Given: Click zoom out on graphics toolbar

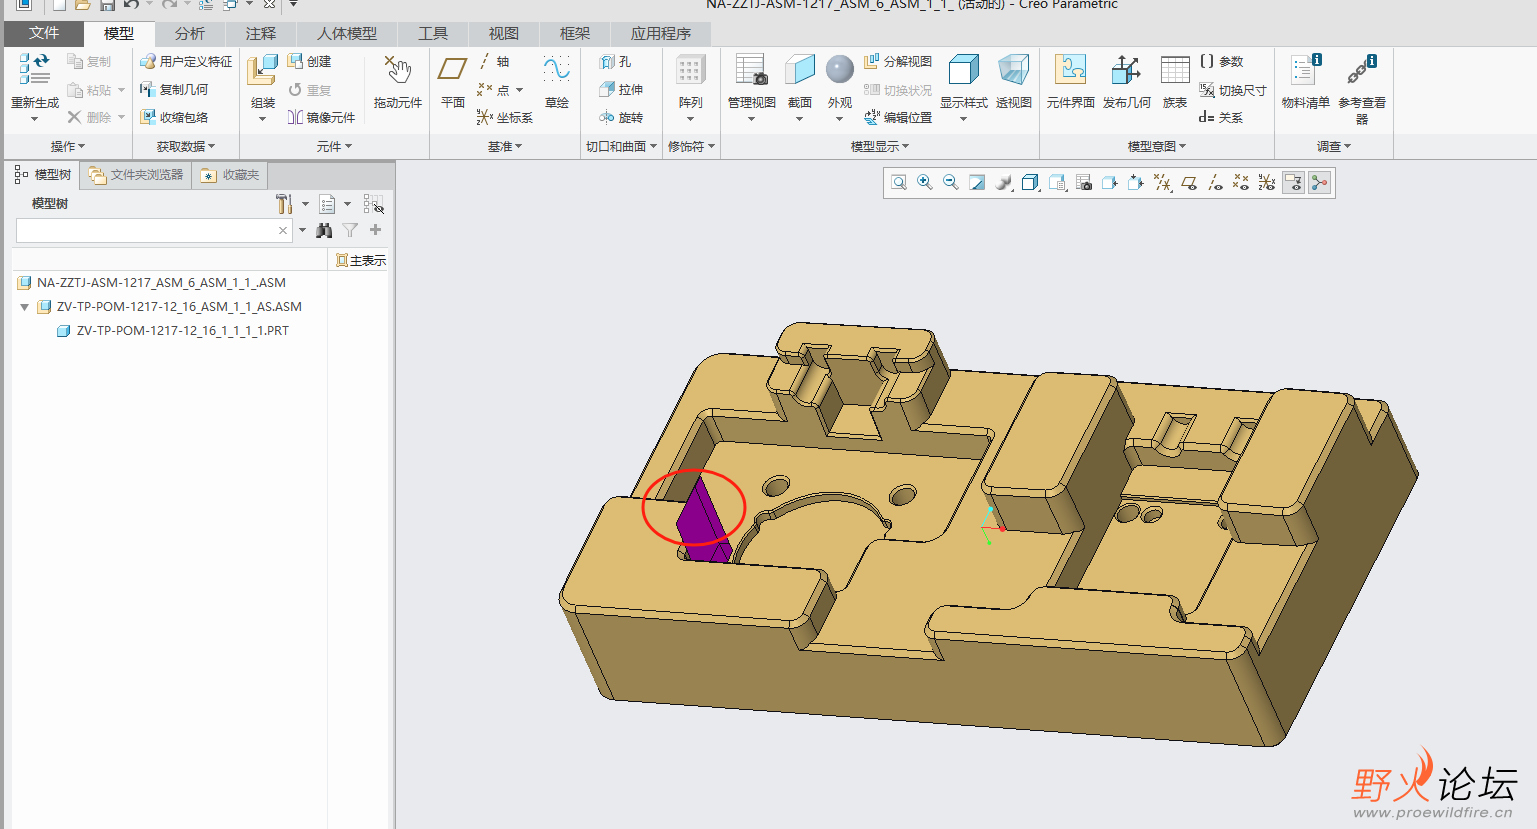Looking at the screenshot, I should (951, 183).
